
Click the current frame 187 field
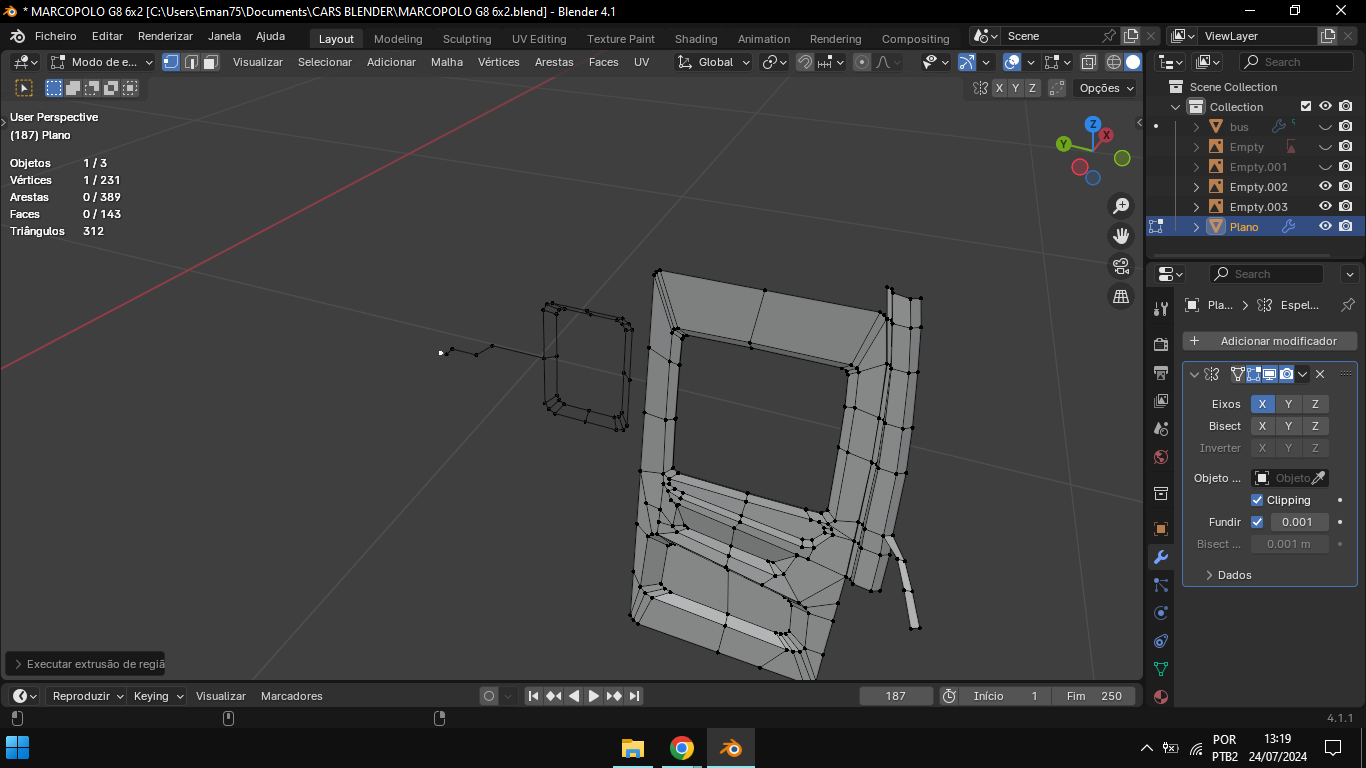(x=896, y=696)
